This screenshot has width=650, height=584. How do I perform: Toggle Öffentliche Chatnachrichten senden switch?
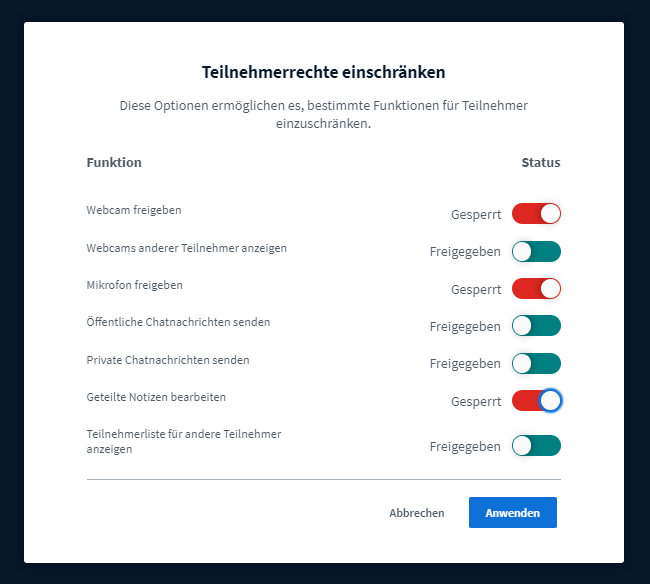click(x=536, y=326)
